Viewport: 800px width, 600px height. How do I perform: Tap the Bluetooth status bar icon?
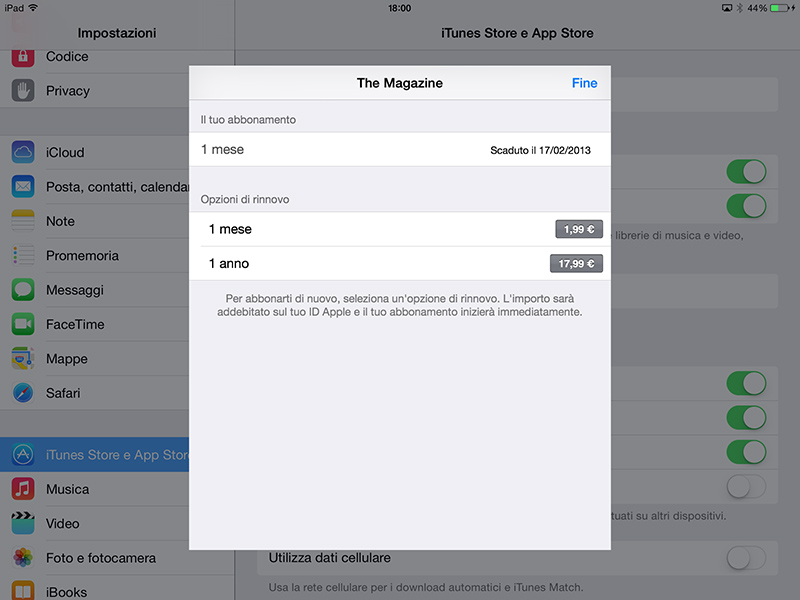click(739, 8)
